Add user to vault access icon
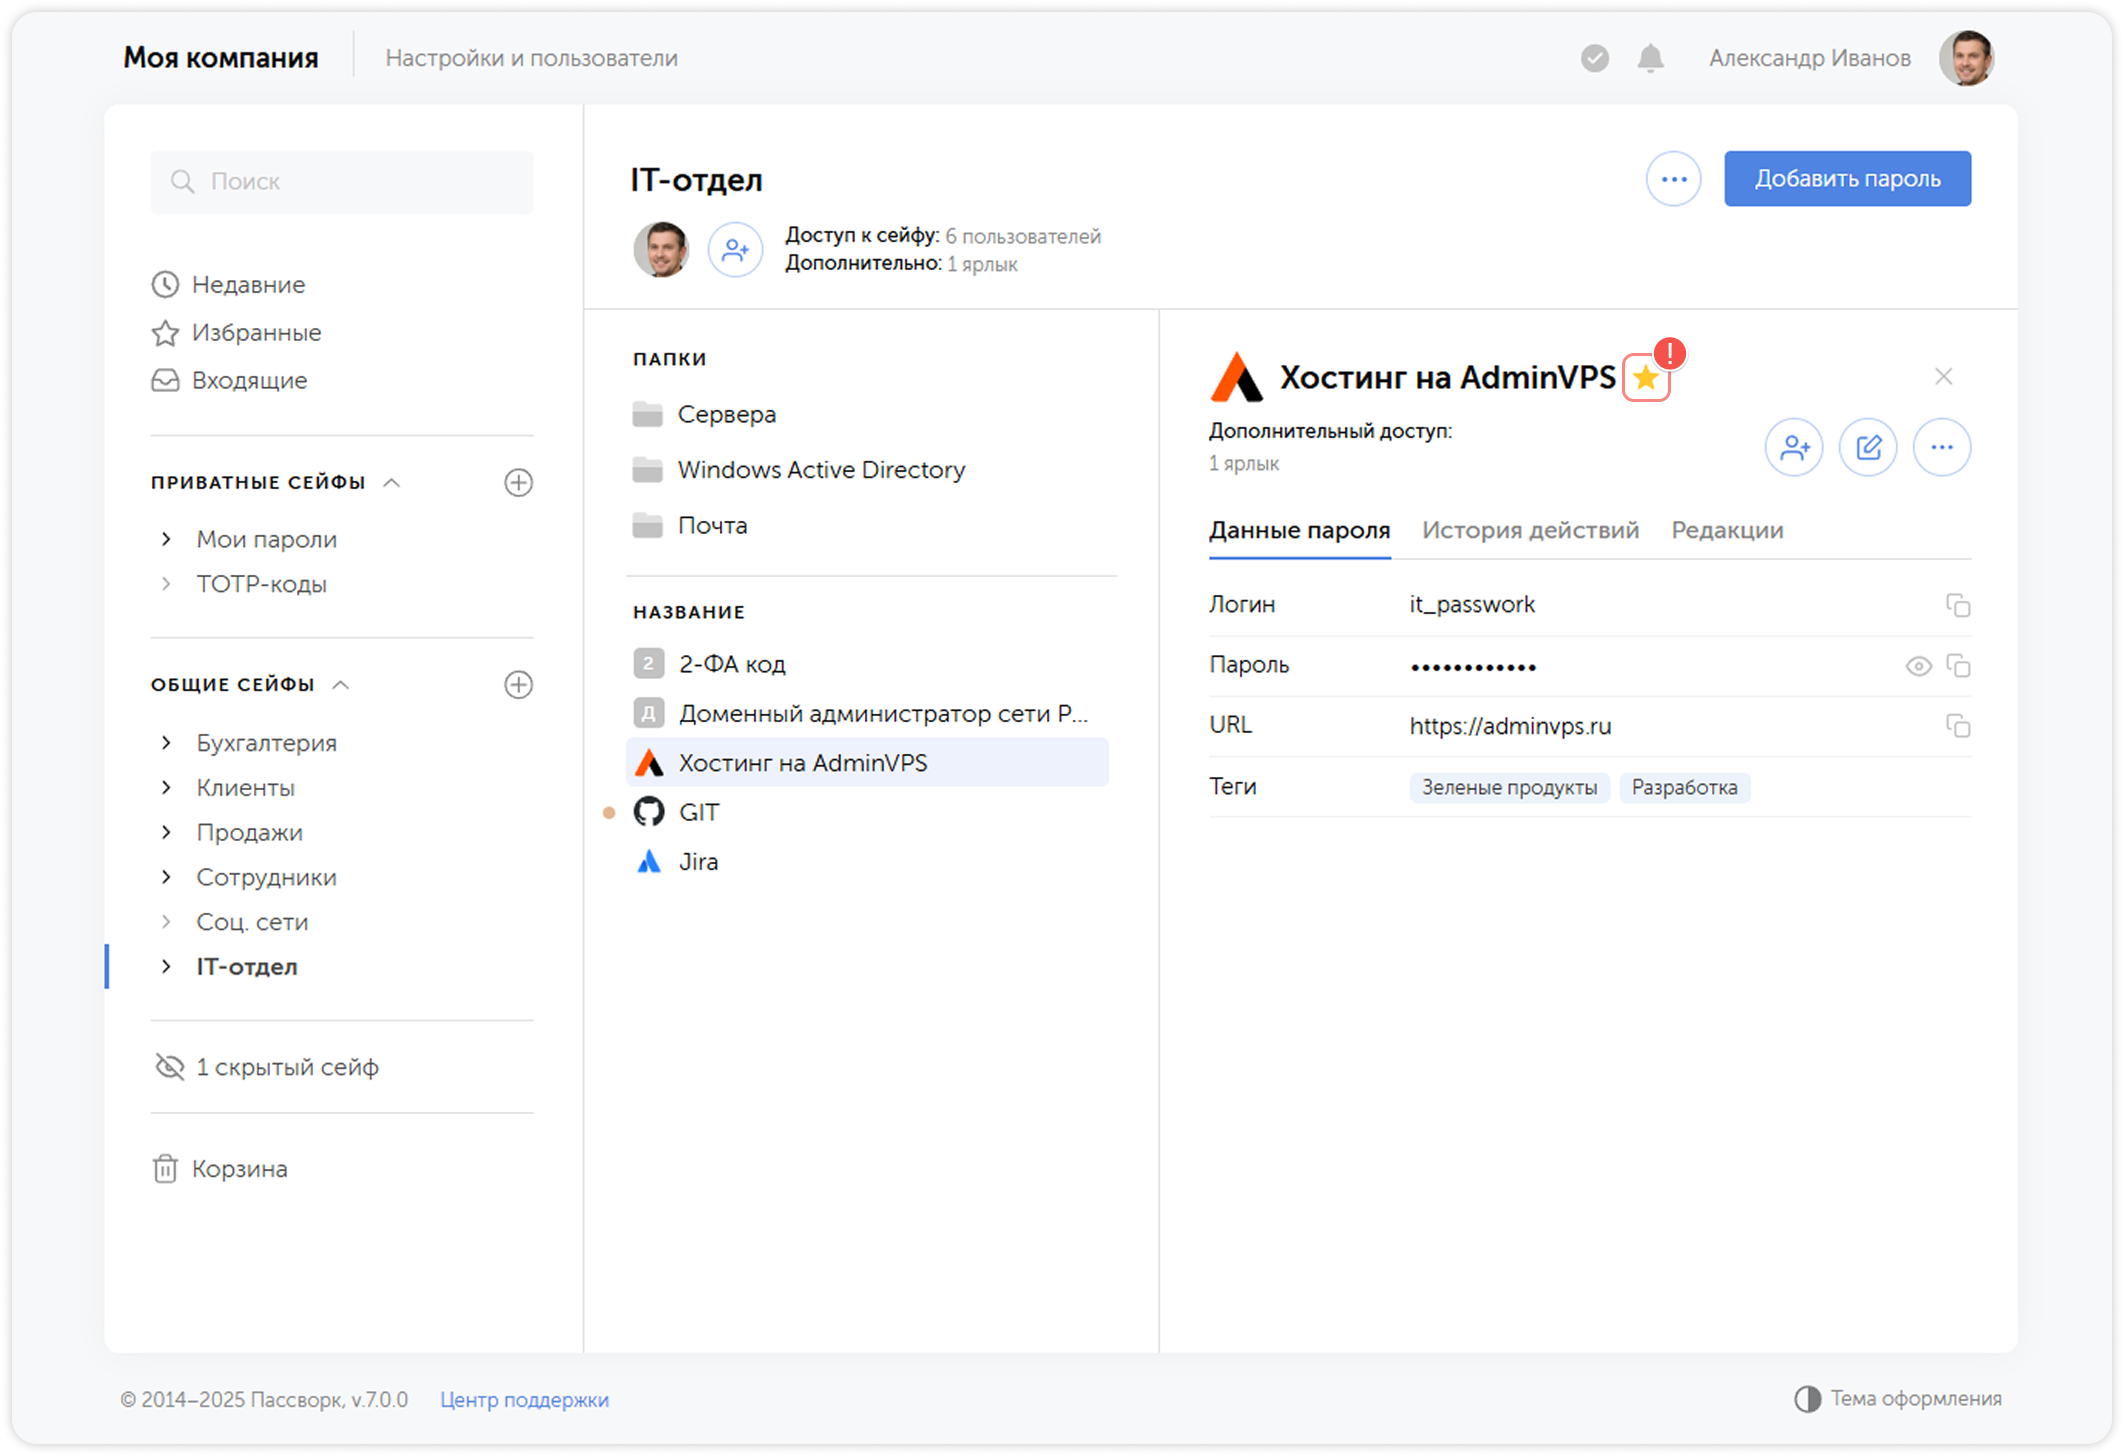Screen dimensions: 2124x1456 (735, 249)
